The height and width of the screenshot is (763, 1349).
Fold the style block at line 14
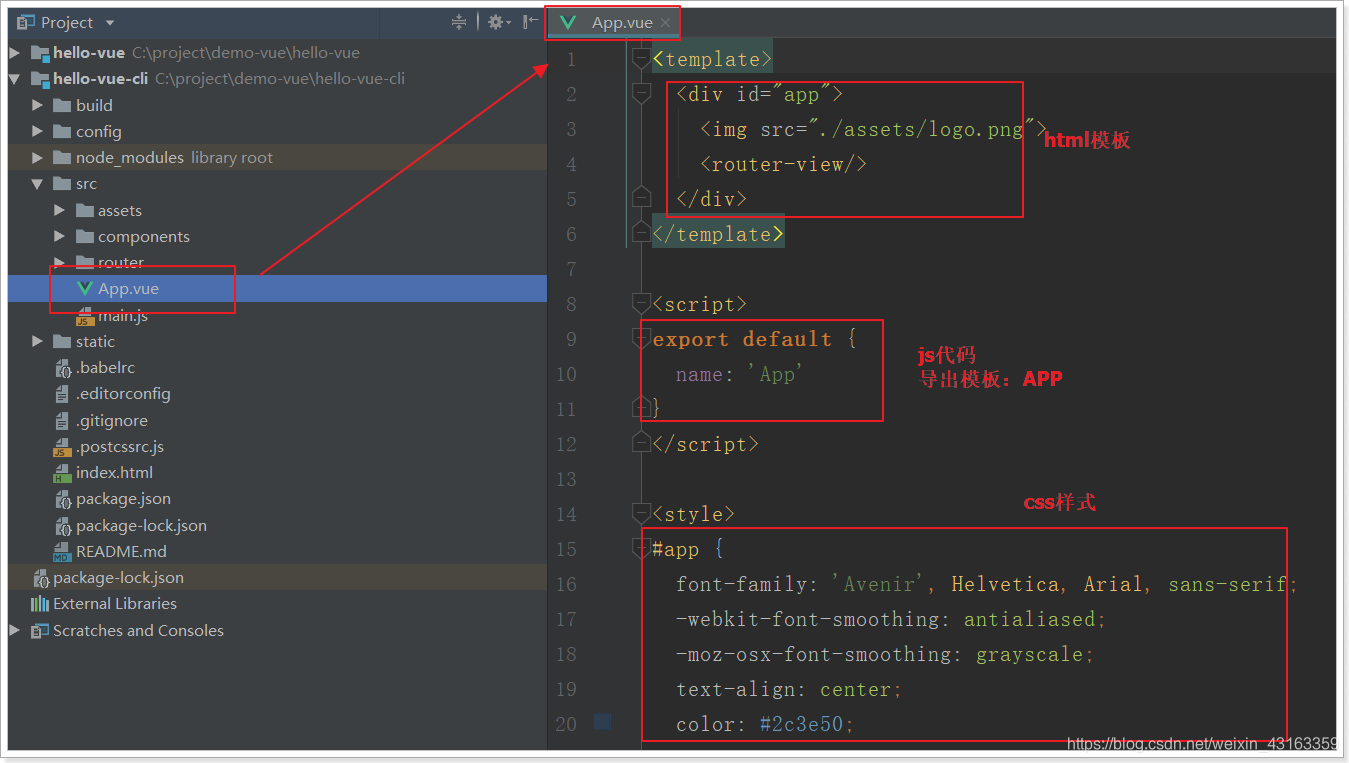[x=641, y=514]
